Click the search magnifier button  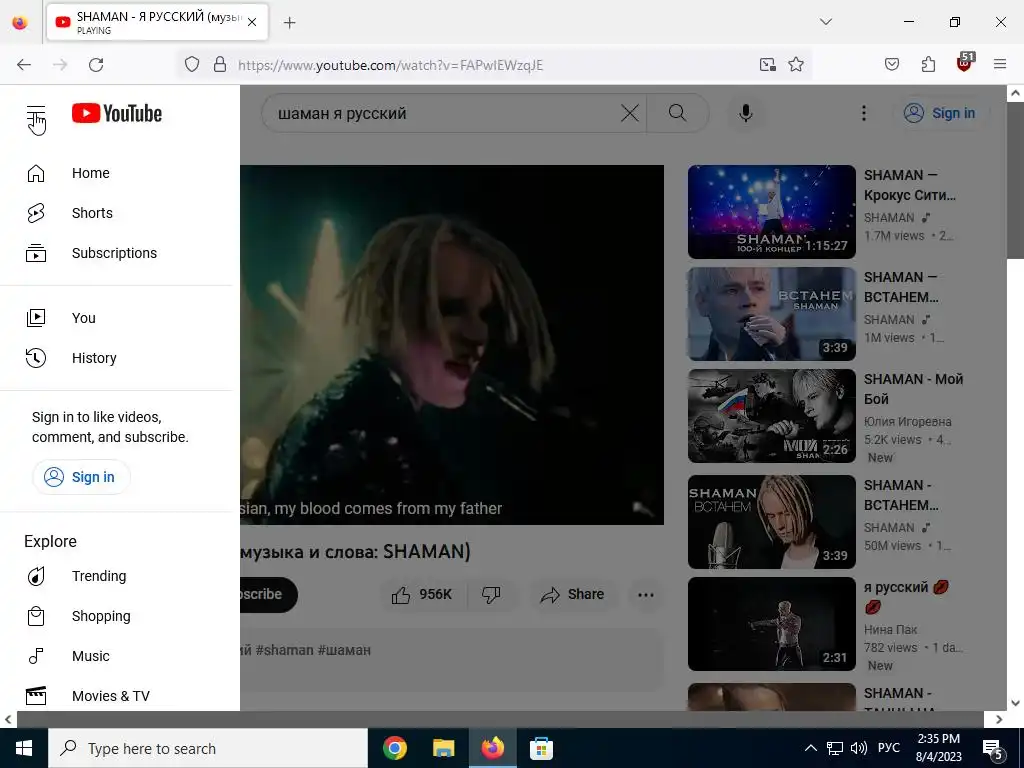click(x=678, y=114)
